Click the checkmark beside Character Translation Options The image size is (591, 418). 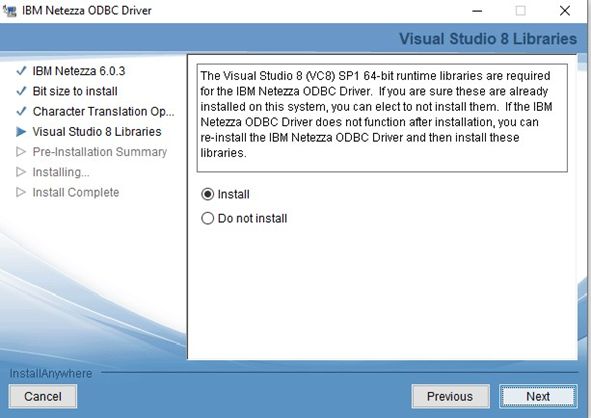tap(21, 111)
